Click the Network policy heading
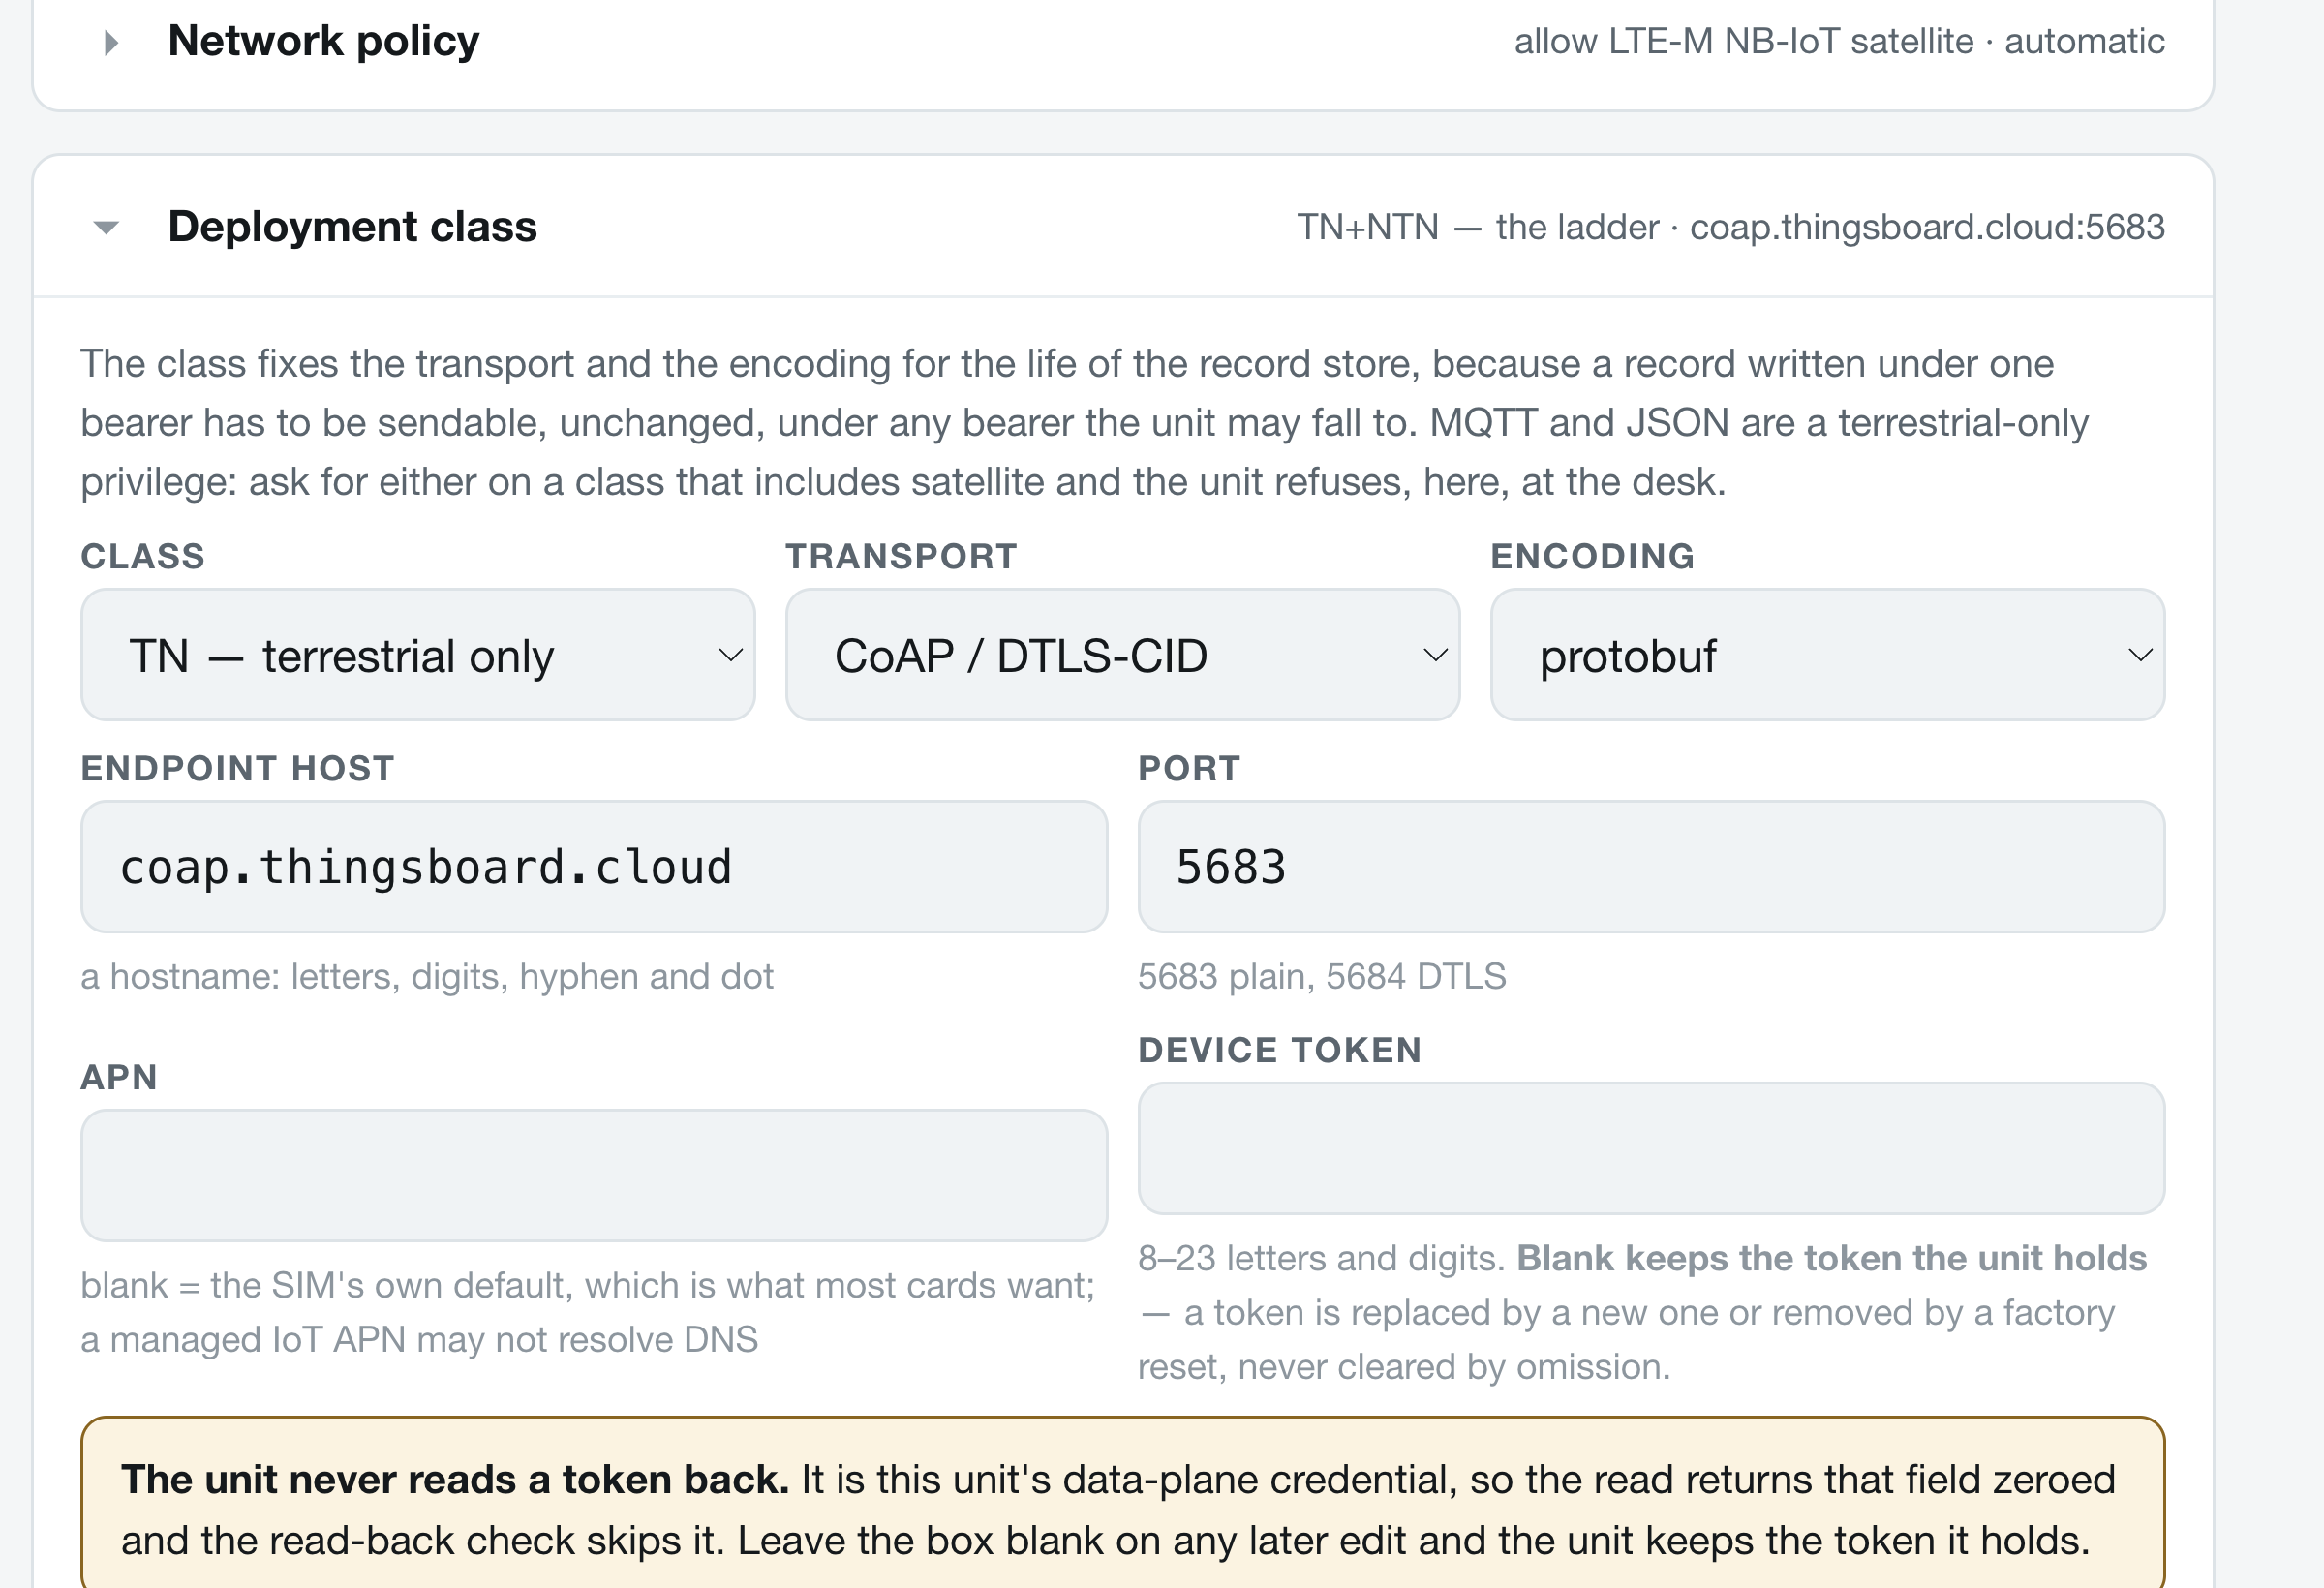 point(323,41)
